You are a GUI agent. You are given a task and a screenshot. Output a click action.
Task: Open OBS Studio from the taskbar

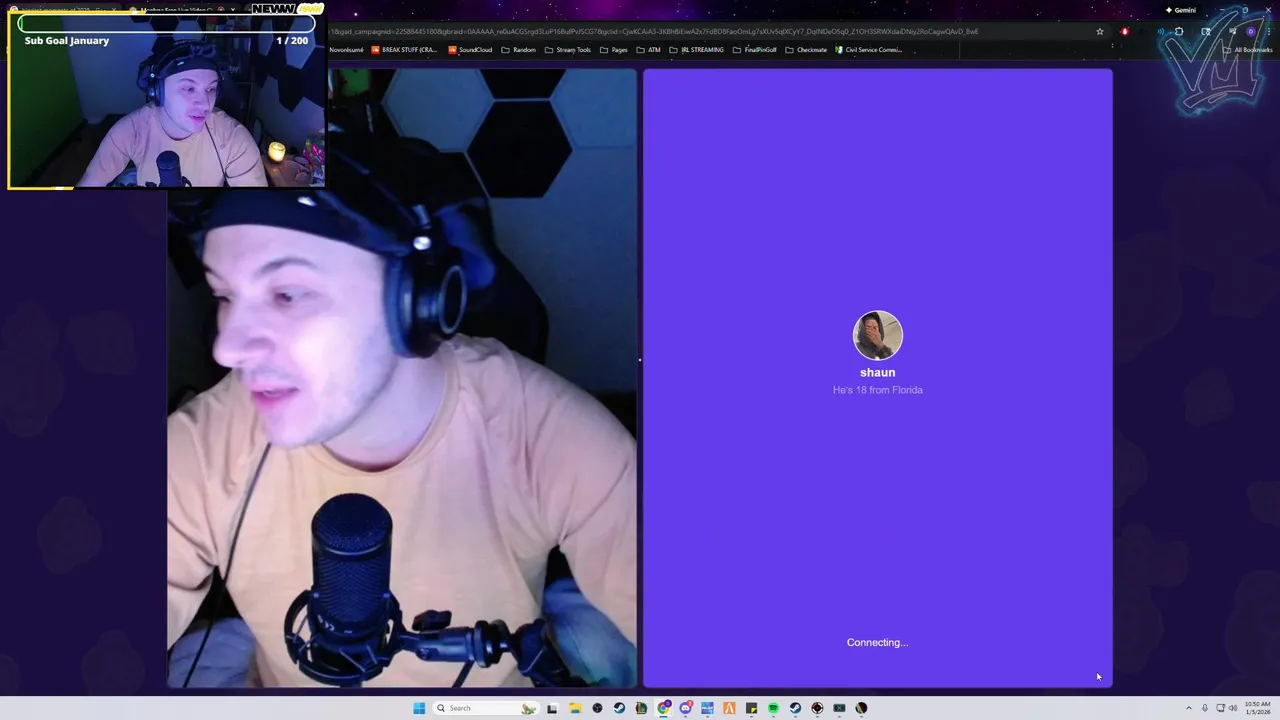597,708
